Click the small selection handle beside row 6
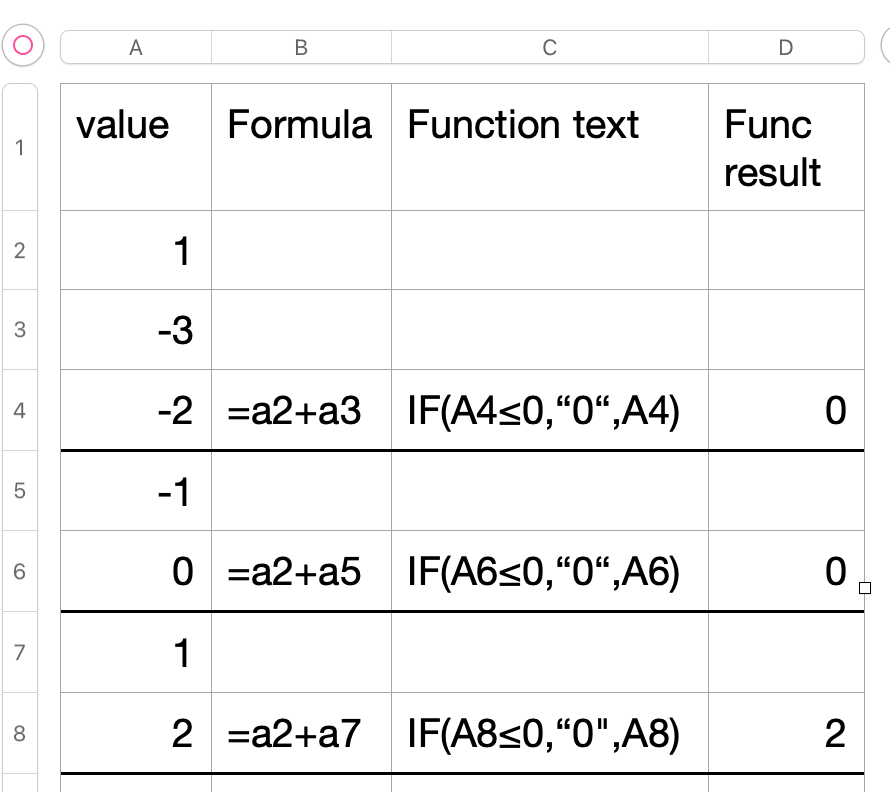Image resolution: width=890 pixels, height=792 pixels. pos(865,588)
